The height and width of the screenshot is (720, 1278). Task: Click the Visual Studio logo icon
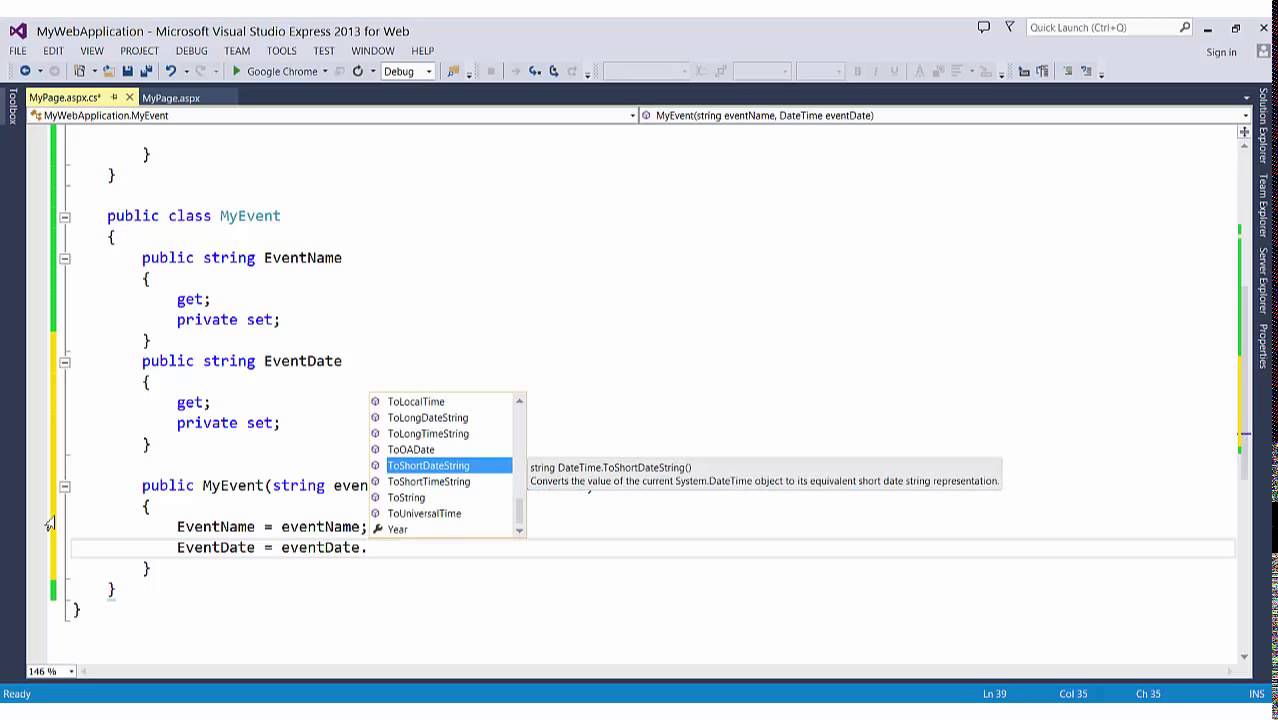tap(17, 30)
